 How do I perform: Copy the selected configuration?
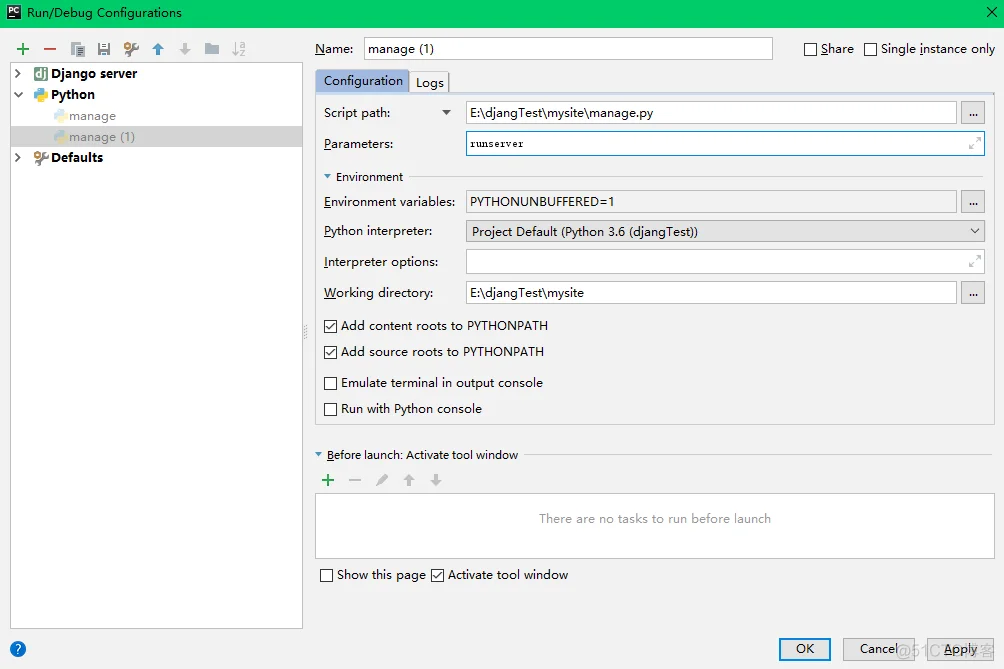click(77, 49)
